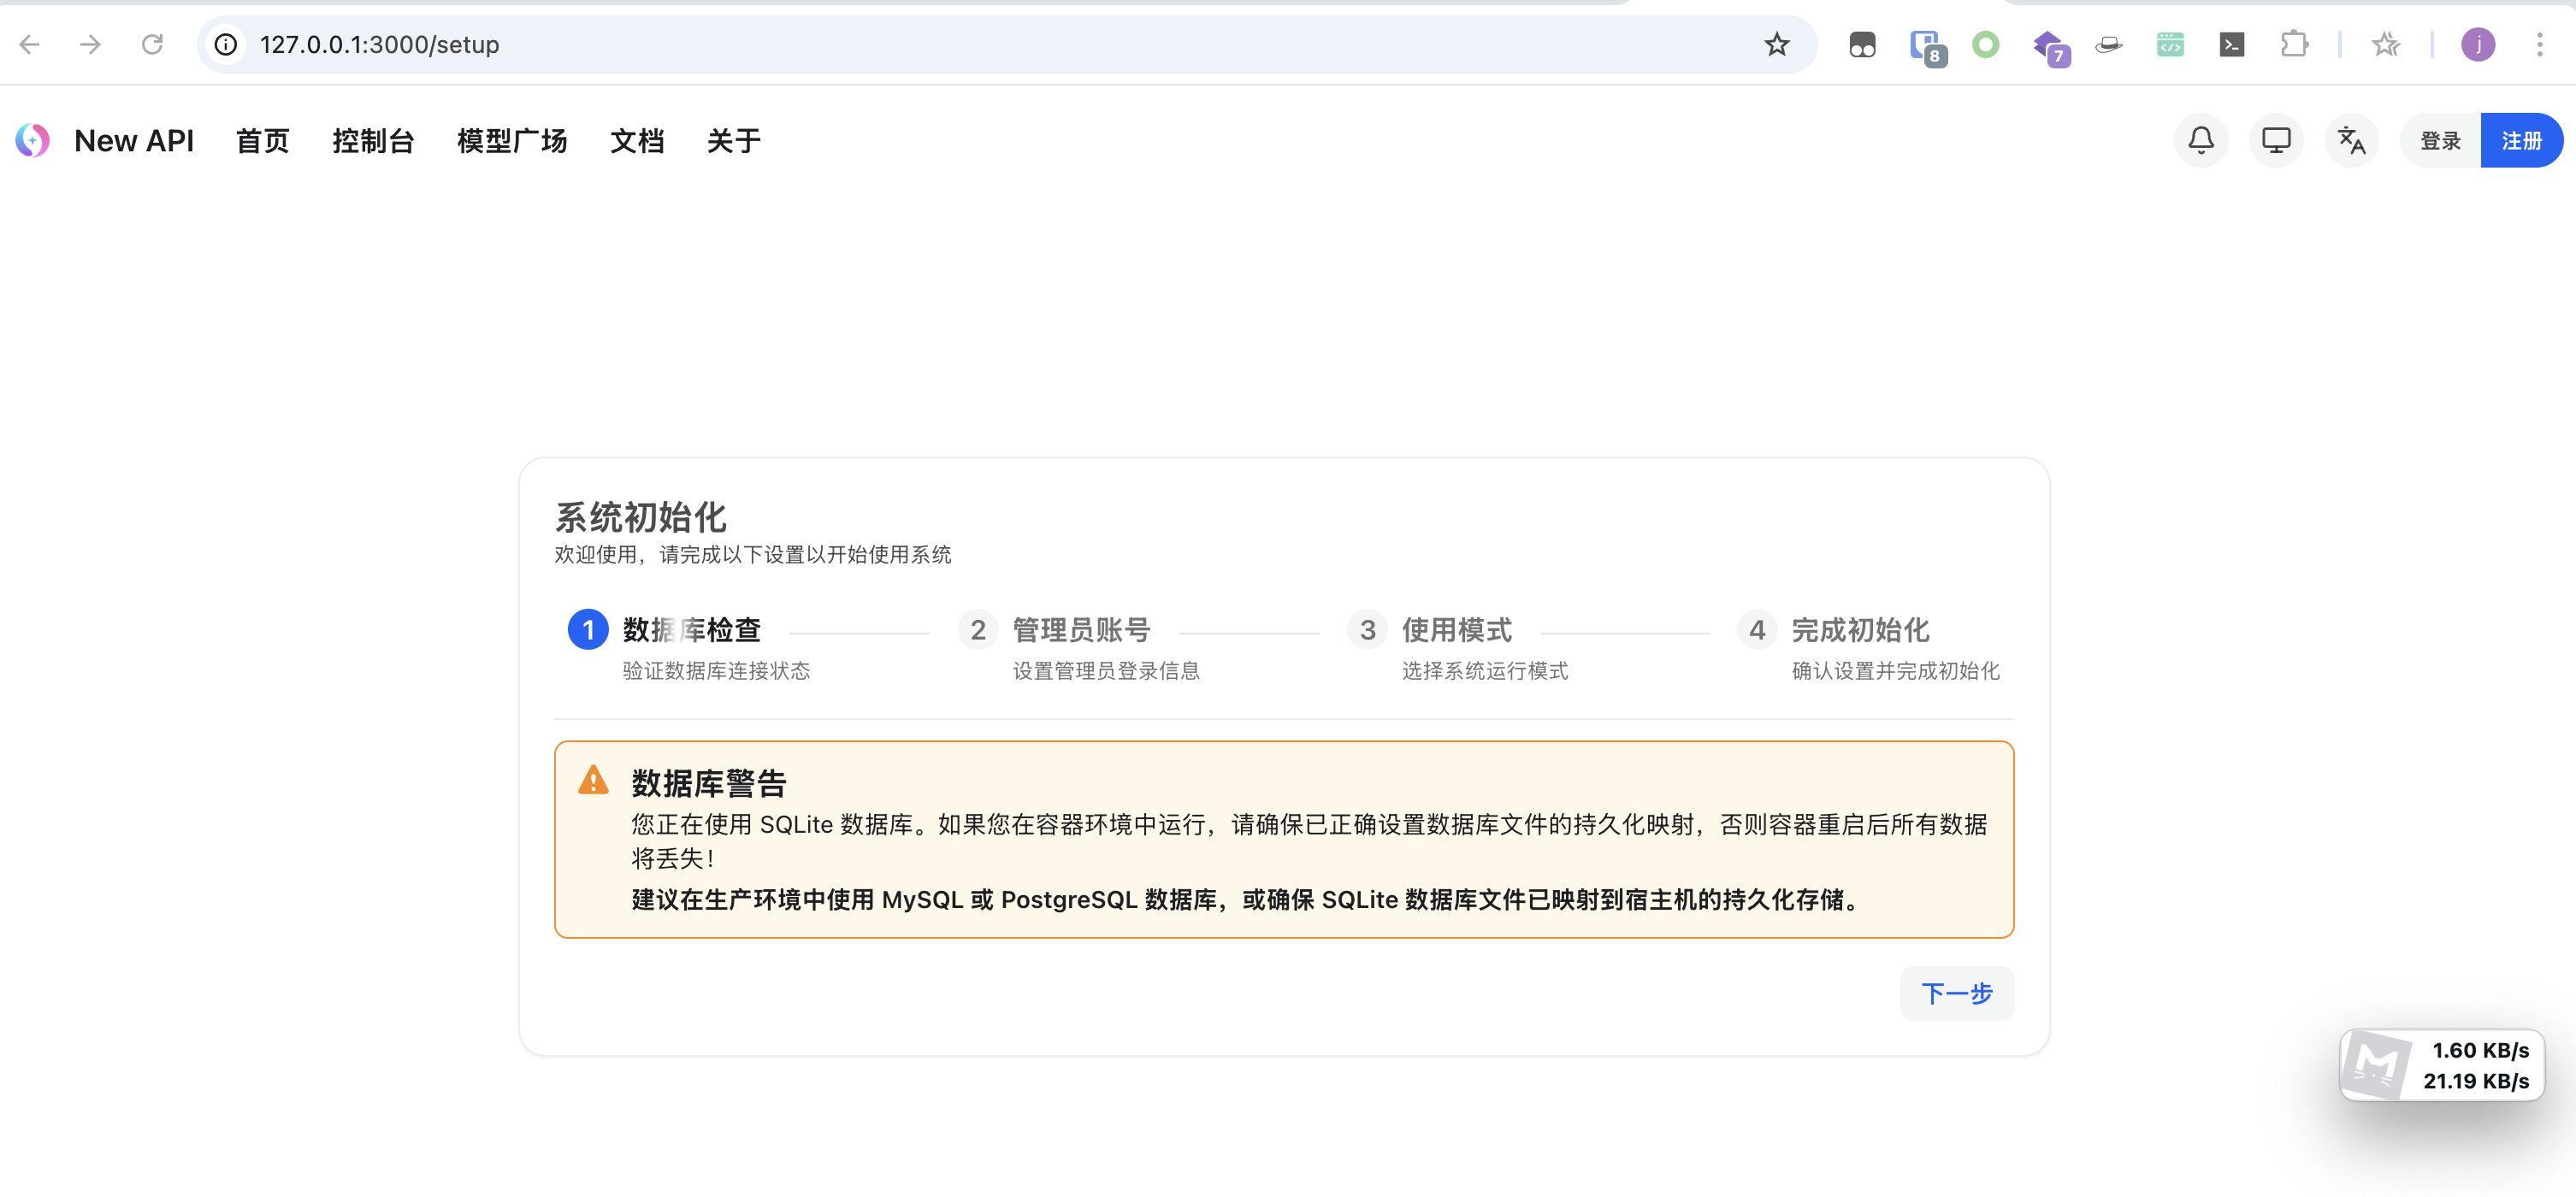Click the 注册 button
2576x1197 pixels.
2521,140
